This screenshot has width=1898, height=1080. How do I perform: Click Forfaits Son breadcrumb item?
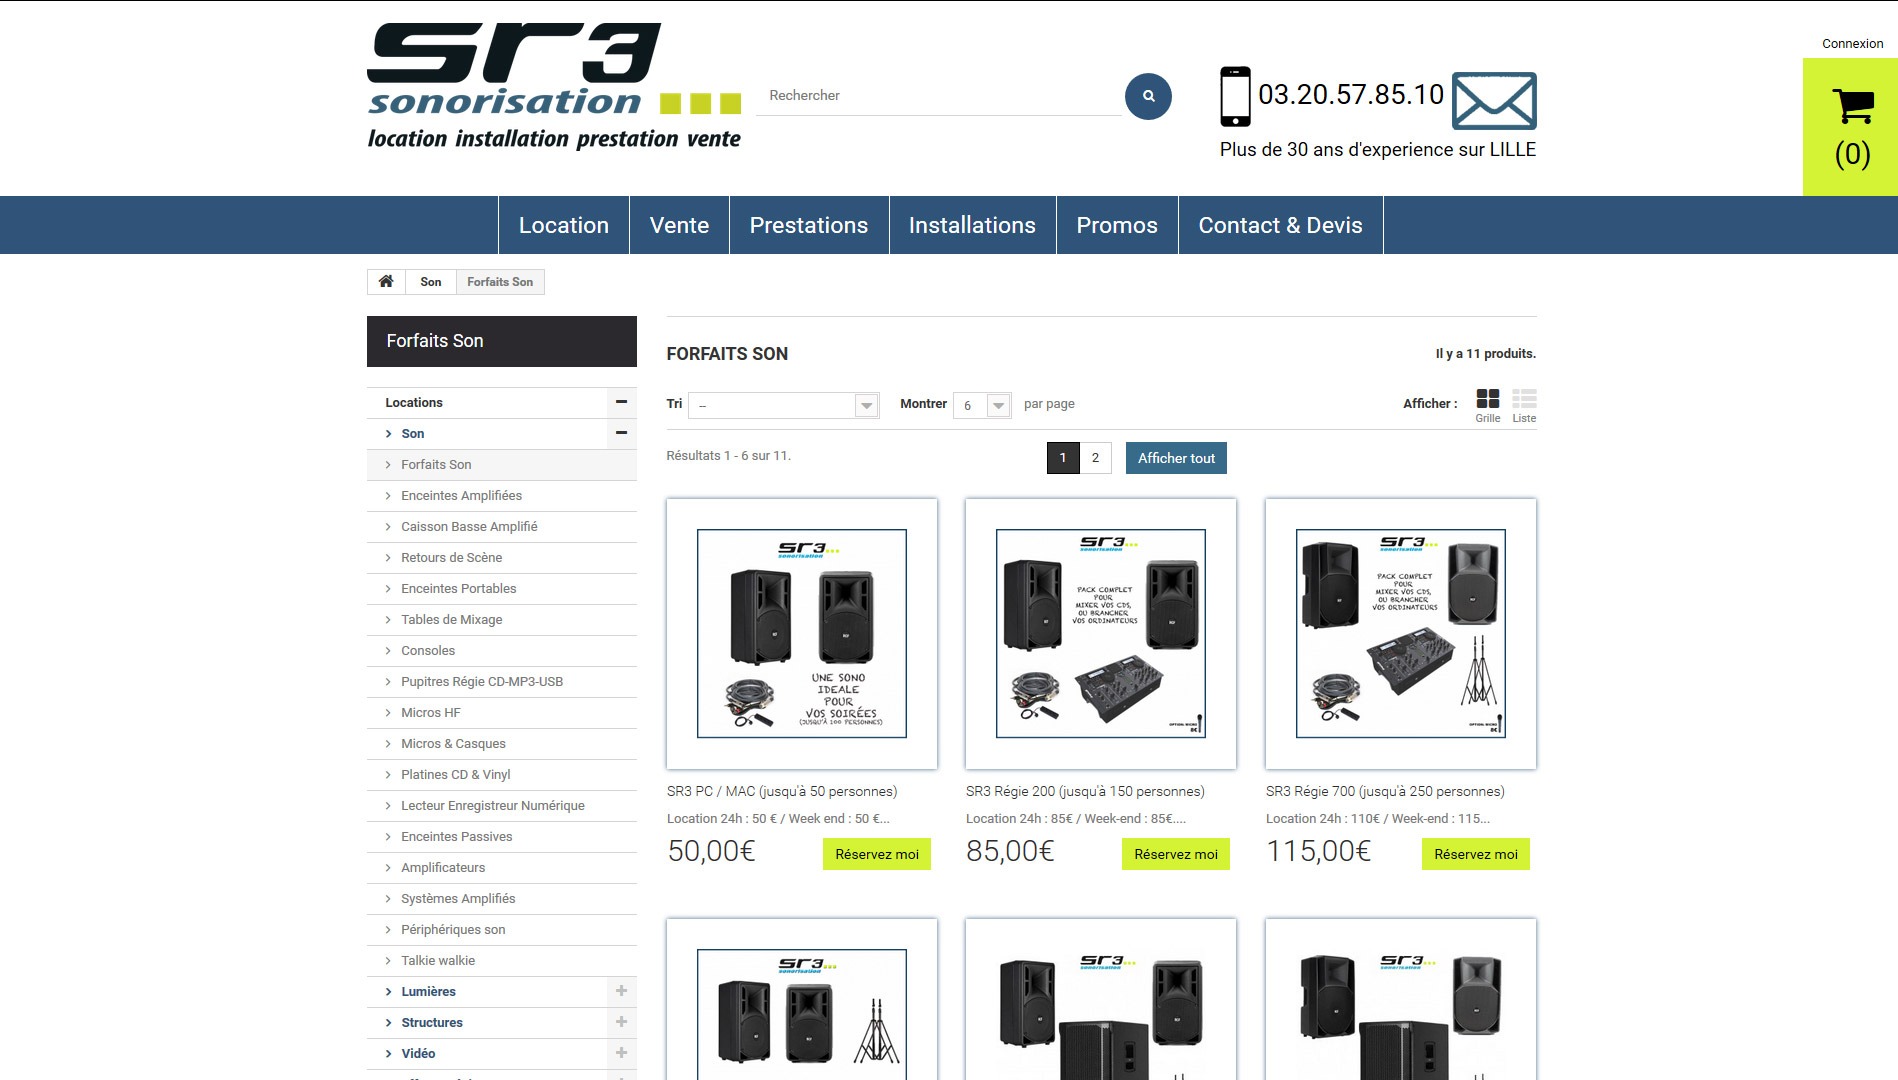coord(500,282)
